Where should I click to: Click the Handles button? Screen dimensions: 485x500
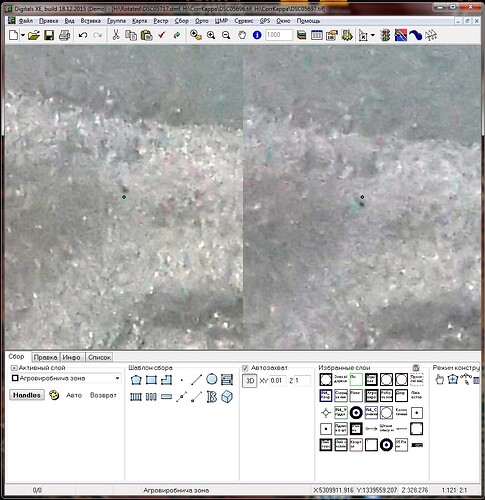tap(27, 395)
